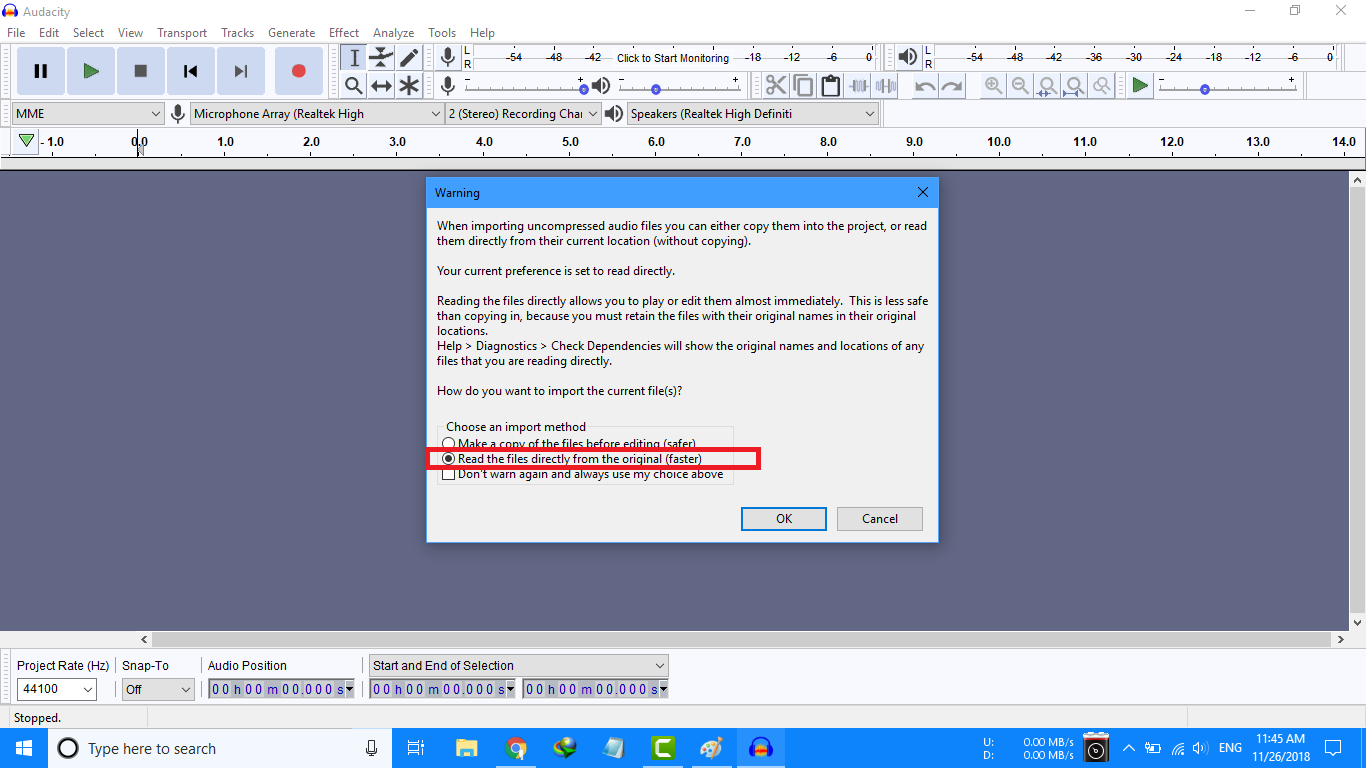
Task: Click the Audio Position time field
Action: pos(281,689)
